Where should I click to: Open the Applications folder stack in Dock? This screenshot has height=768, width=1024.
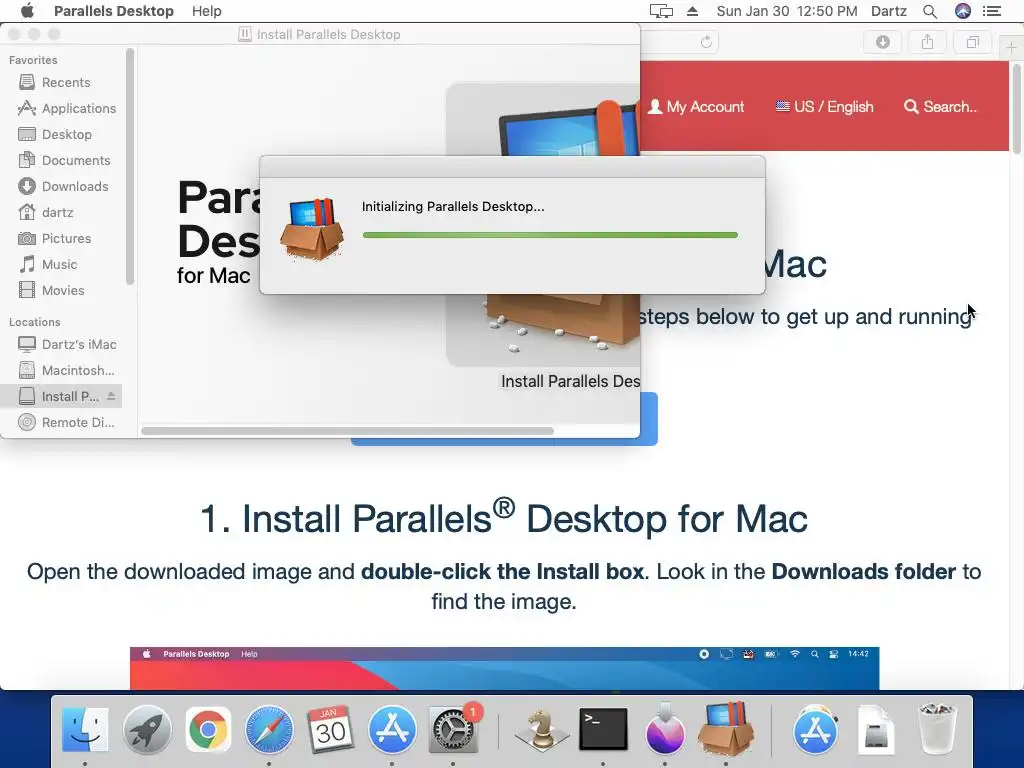tap(815, 729)
